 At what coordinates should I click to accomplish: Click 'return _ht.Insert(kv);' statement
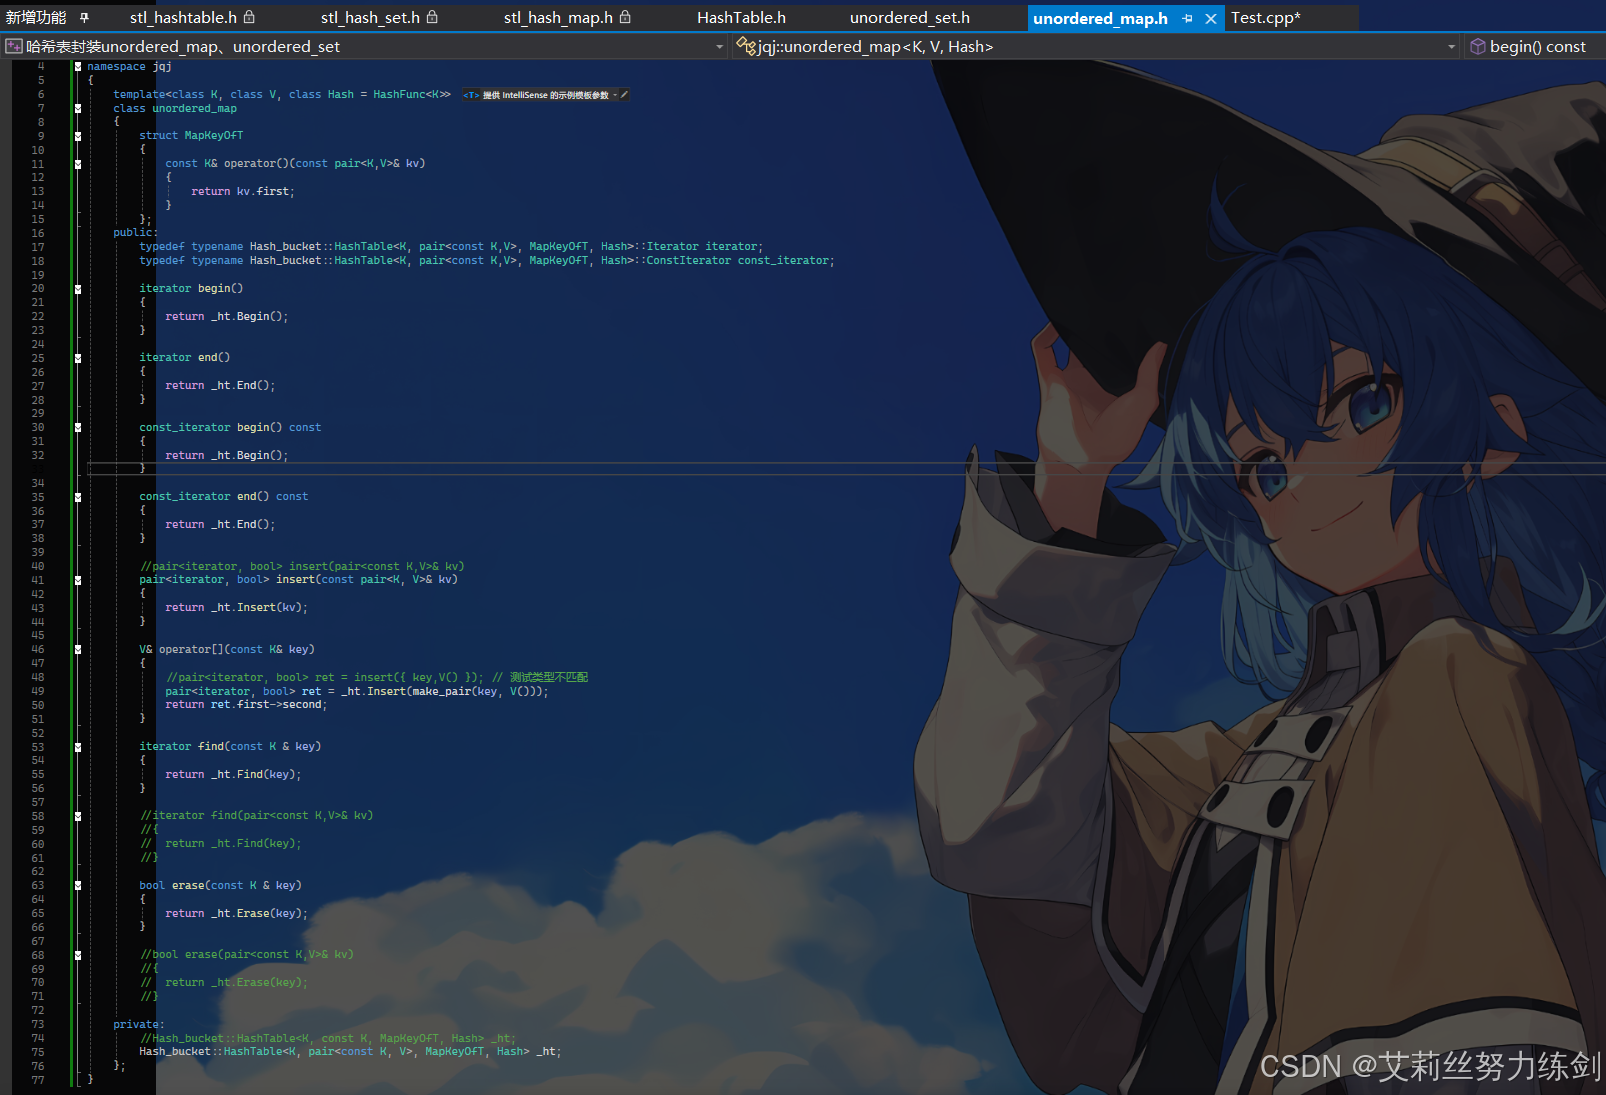pos(237,607)
